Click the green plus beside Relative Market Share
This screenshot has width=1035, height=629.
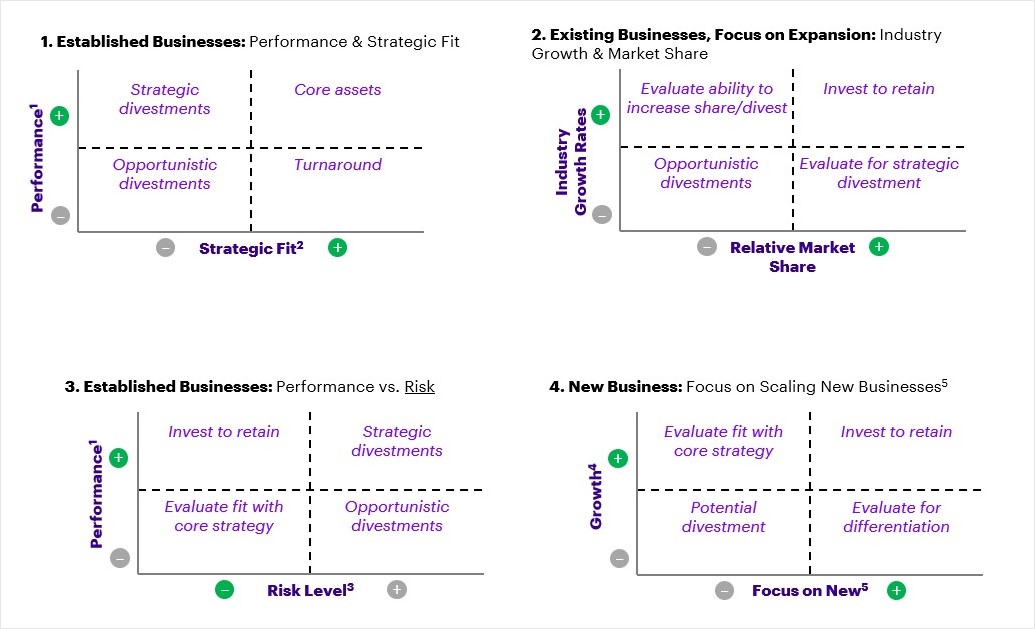(879, 247)
